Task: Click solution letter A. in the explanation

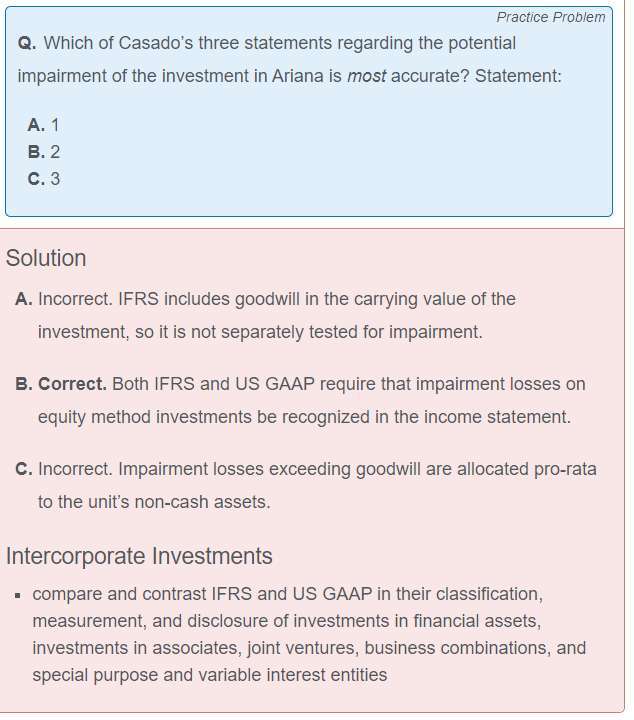Action: click(x=24, y=299)
